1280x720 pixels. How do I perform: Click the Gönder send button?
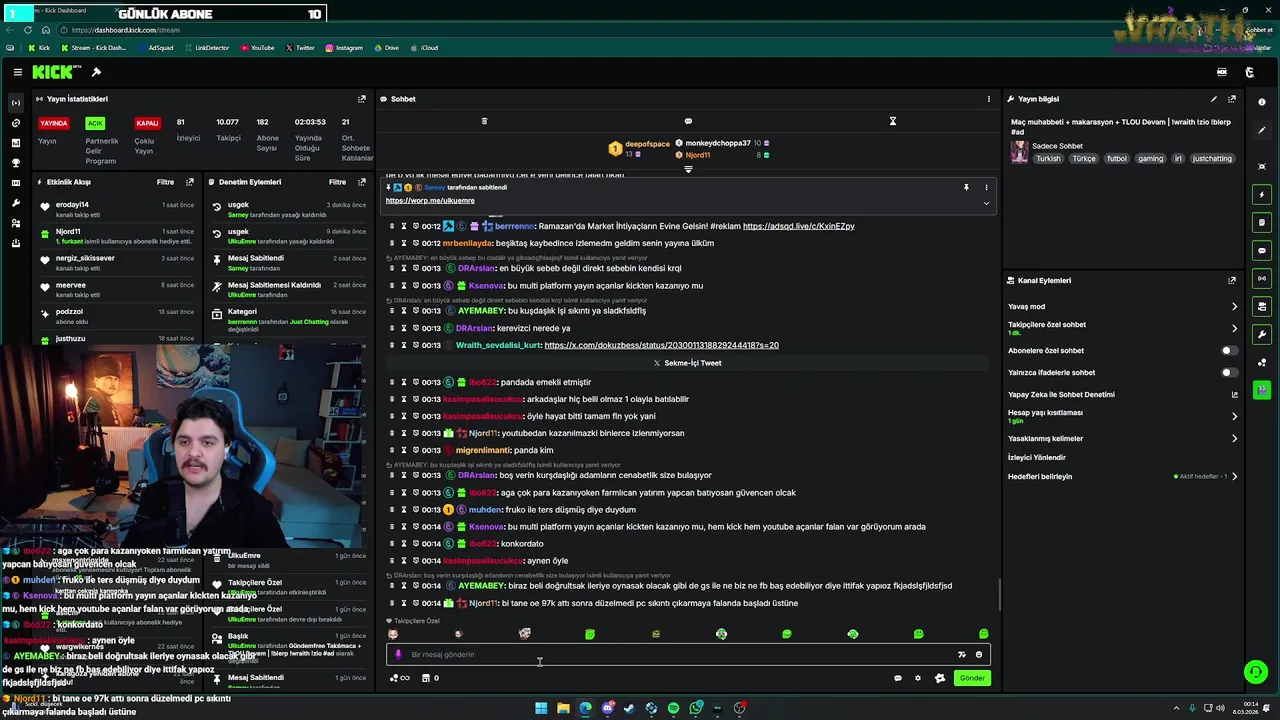pyautogui.click(x=972, y=678)
